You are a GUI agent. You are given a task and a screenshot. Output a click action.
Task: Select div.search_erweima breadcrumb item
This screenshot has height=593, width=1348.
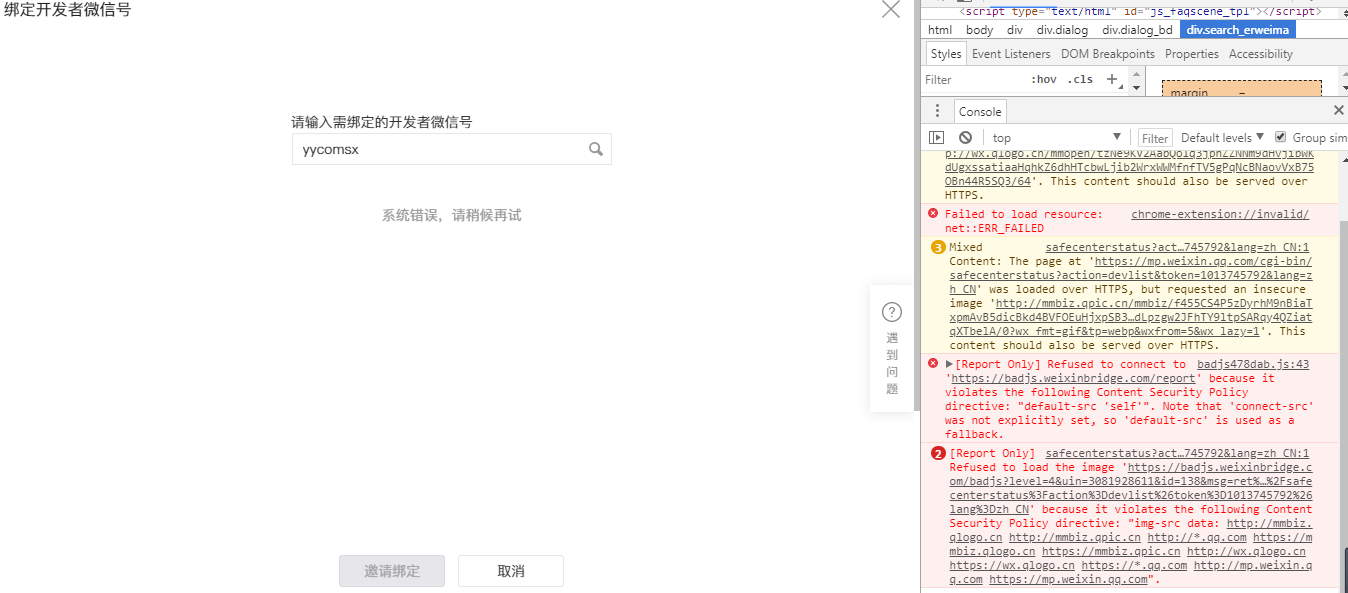[1238, 30]
